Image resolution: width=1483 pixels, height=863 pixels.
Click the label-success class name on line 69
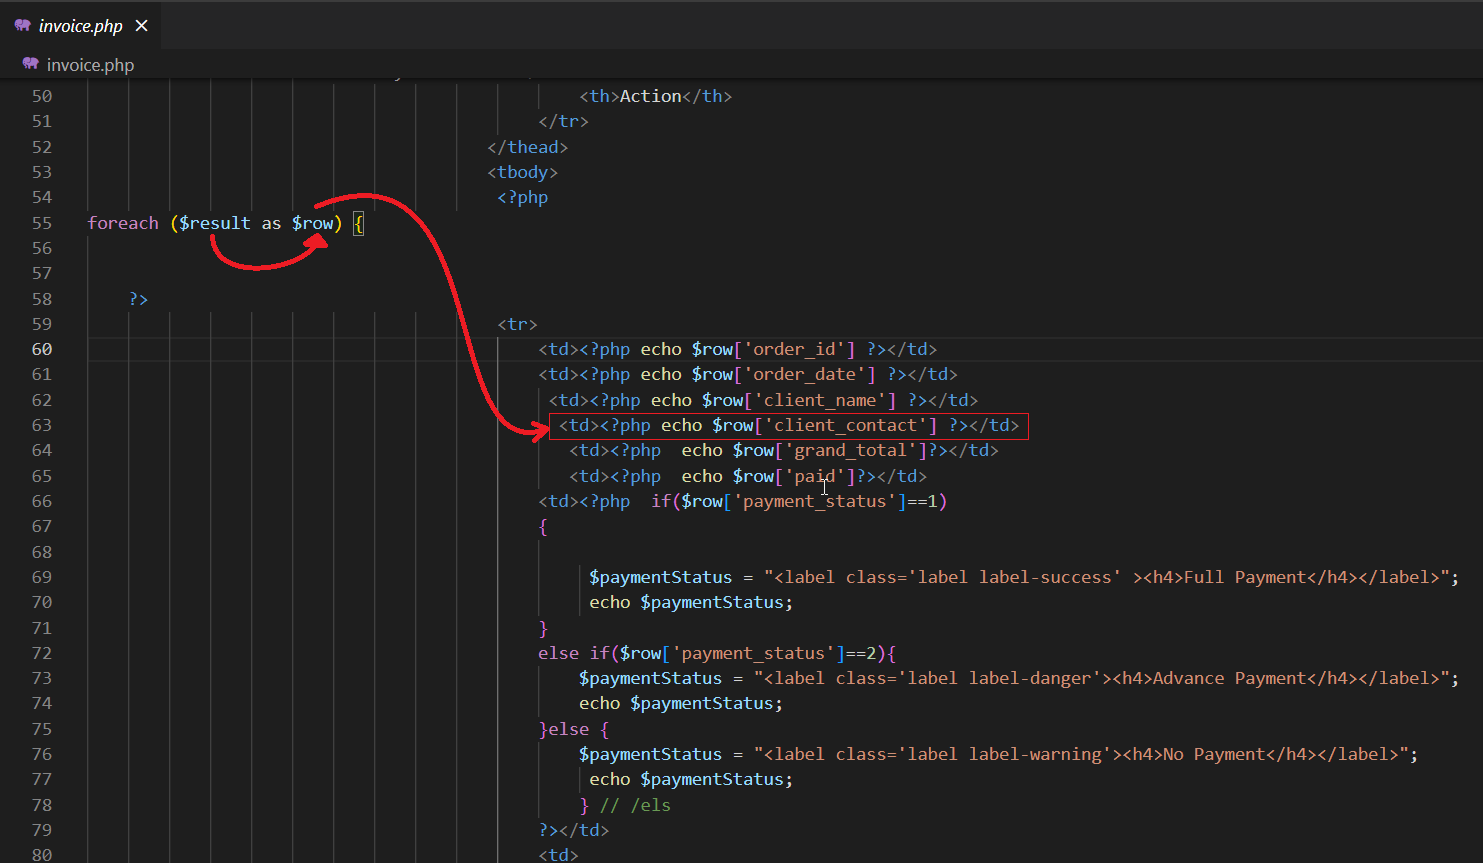(x=1046, y=577)
